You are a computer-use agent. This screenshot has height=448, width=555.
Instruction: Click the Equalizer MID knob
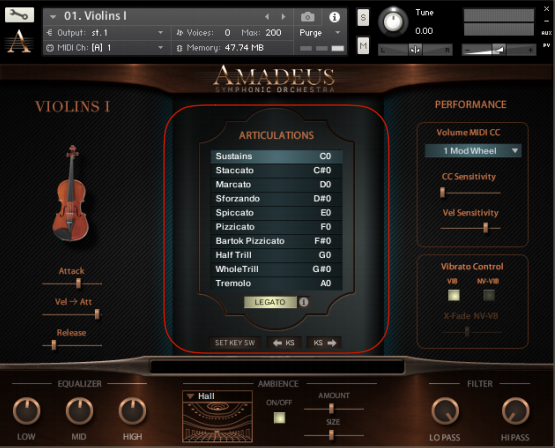pyautogui.click(x=80, y=411)
